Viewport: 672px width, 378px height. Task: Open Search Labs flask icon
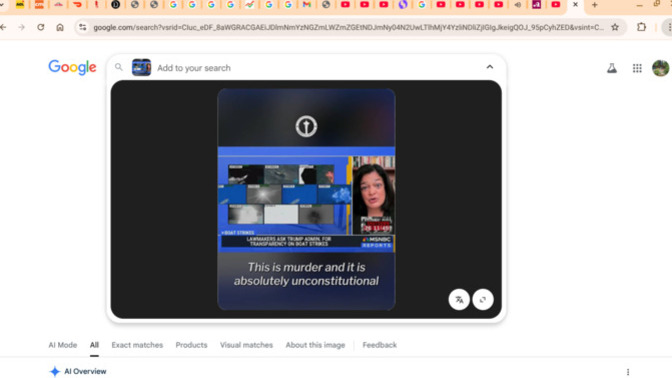(x=612, y=68)
